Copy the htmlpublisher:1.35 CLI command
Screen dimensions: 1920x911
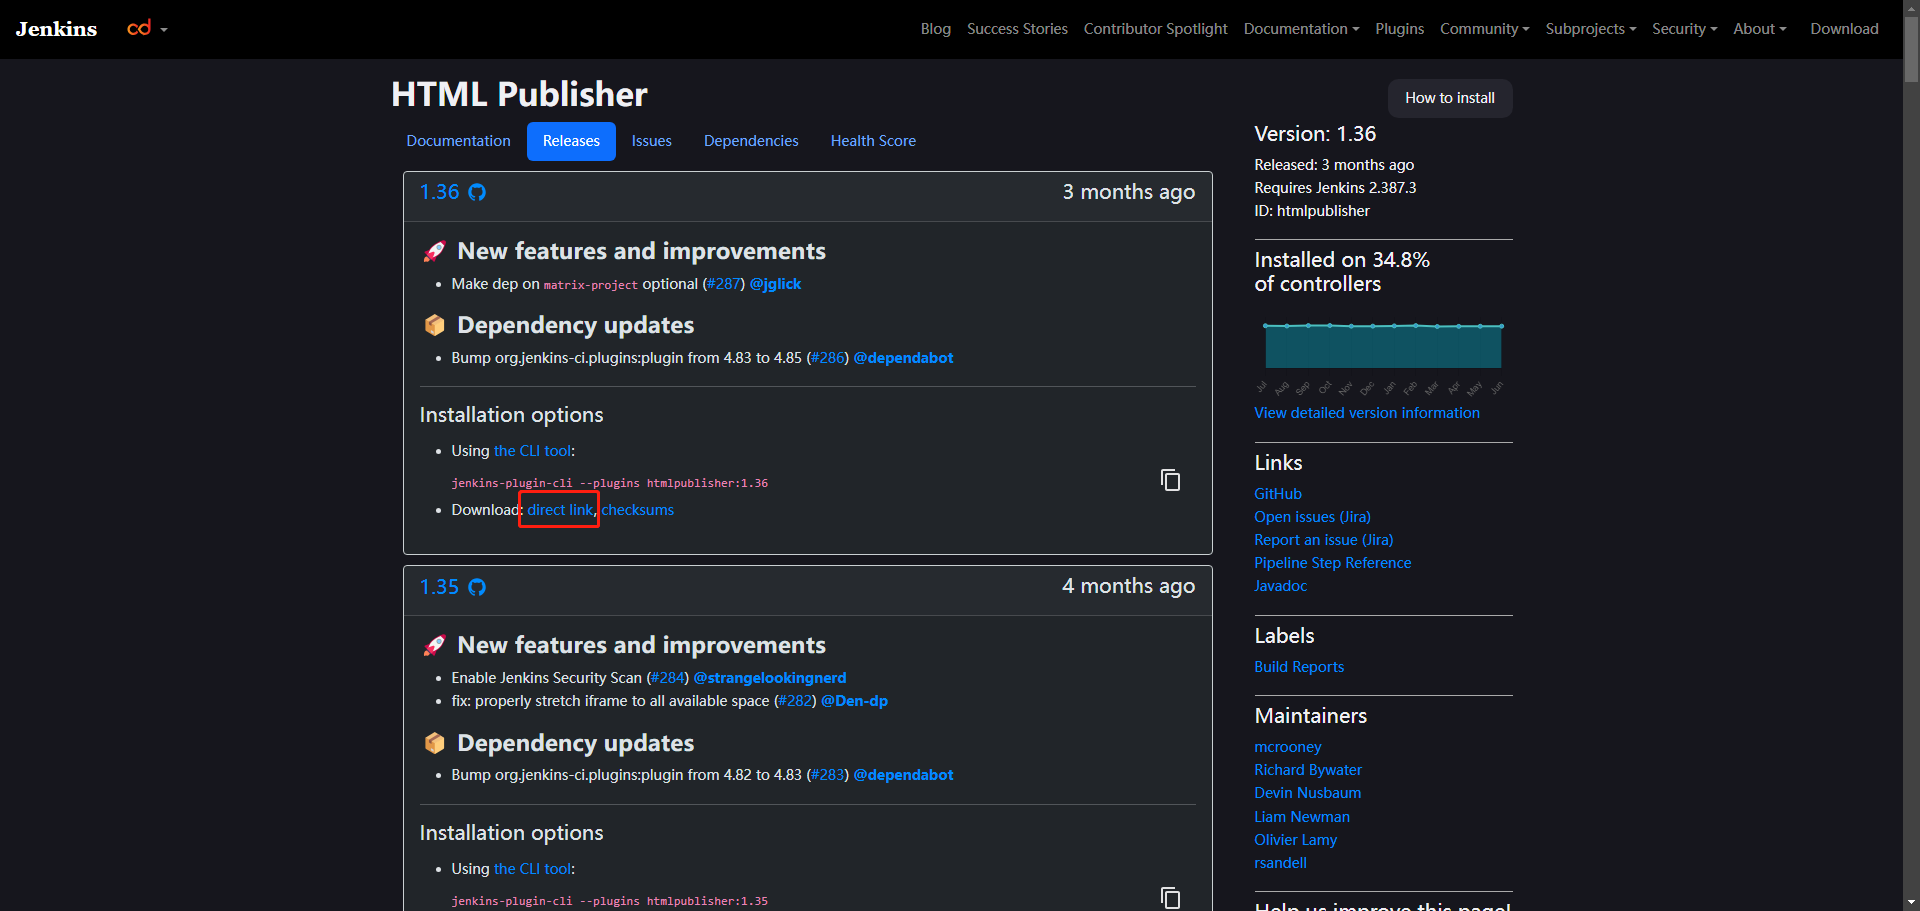point(1170,897)
